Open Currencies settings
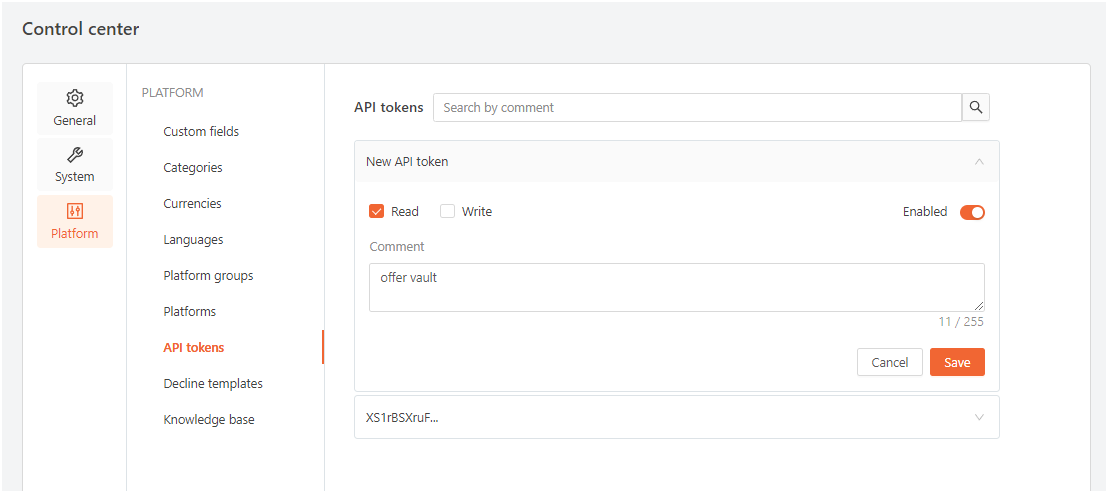Viewport: 1108px width, 493px height. point(192,203)
